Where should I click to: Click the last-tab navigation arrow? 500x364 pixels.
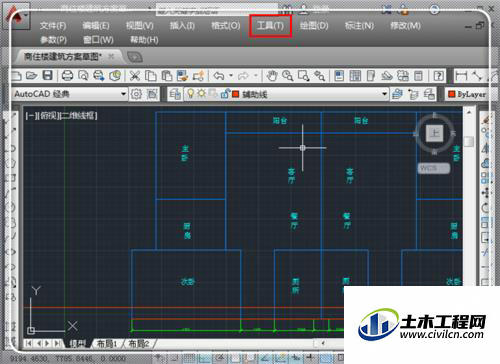coord(57,343)
